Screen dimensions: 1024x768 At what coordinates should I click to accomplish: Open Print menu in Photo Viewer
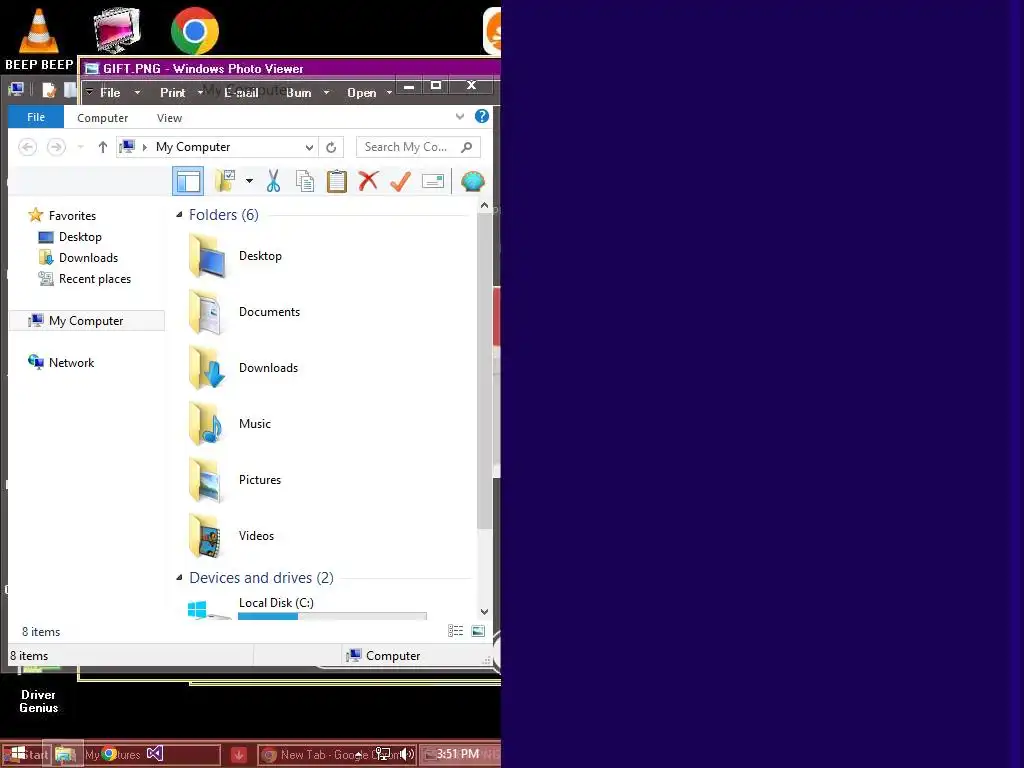point(172,93)
